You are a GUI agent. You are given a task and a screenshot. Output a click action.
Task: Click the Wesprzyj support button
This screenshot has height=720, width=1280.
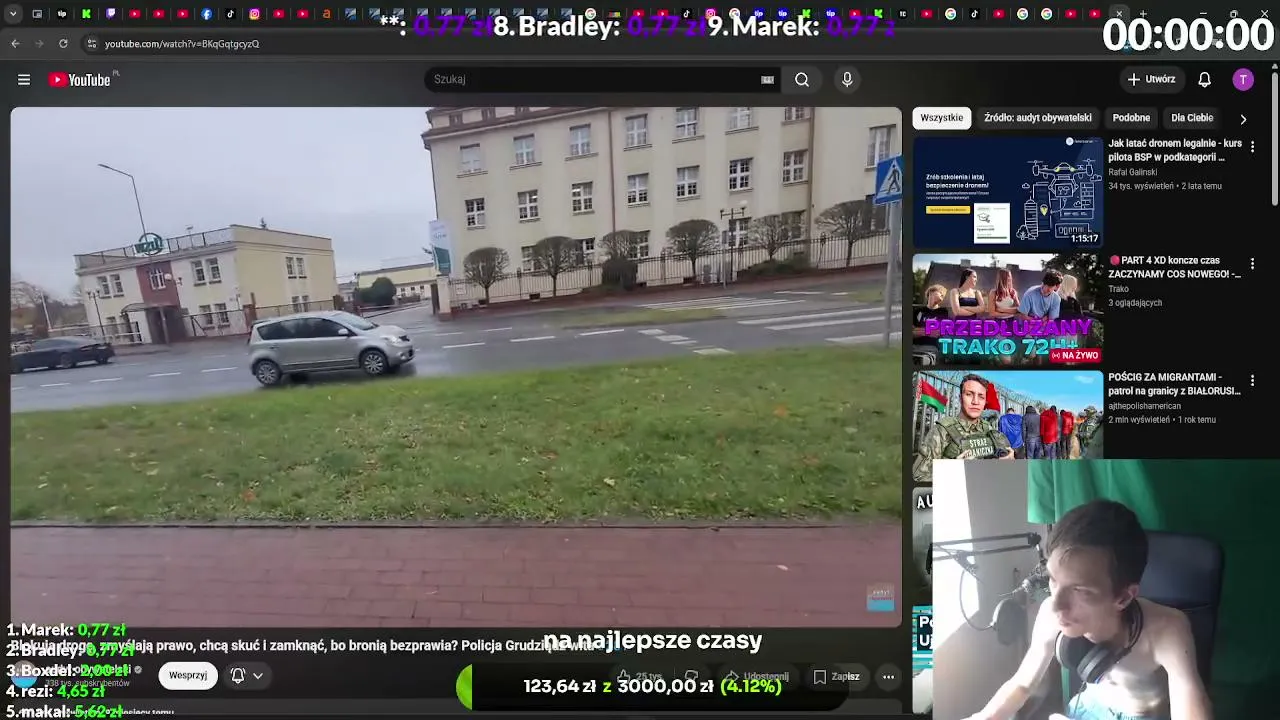188,675
